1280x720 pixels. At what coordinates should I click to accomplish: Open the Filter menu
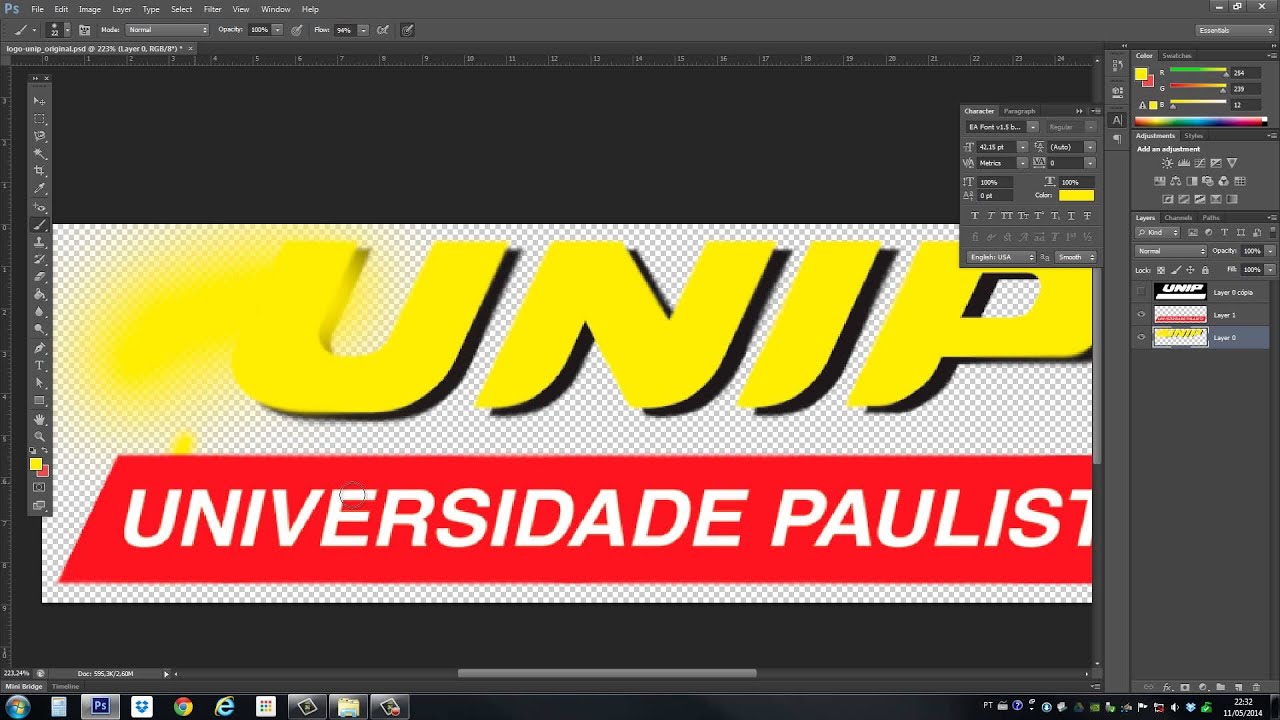[213, 9]
